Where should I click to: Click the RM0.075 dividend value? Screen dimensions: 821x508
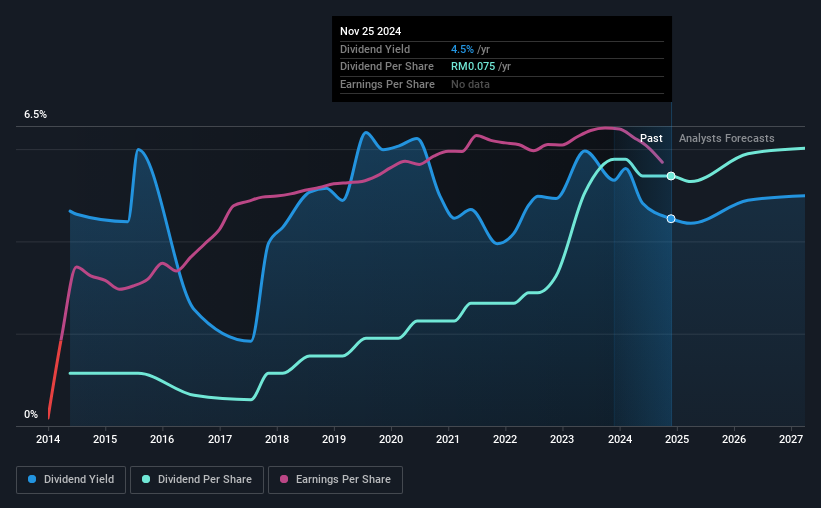click(x=473, y=67)
